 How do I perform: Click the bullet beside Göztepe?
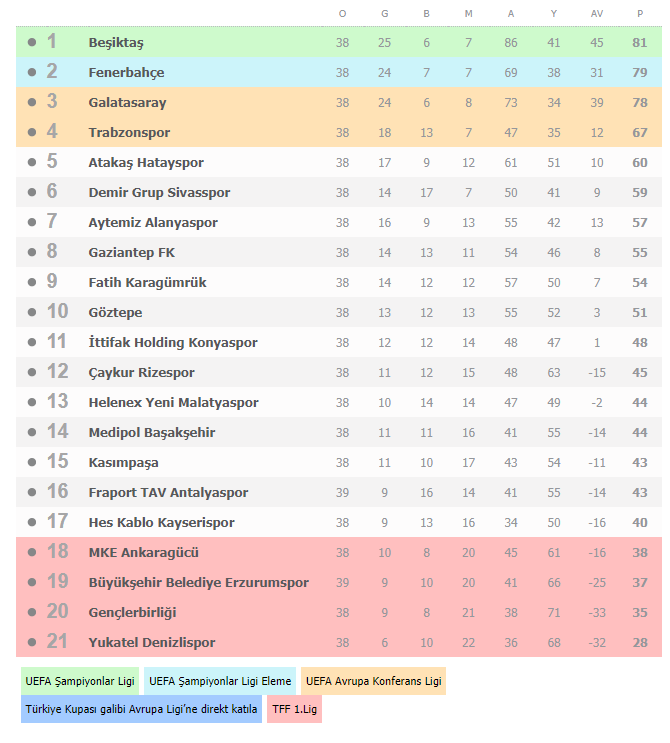click(32, 312)
